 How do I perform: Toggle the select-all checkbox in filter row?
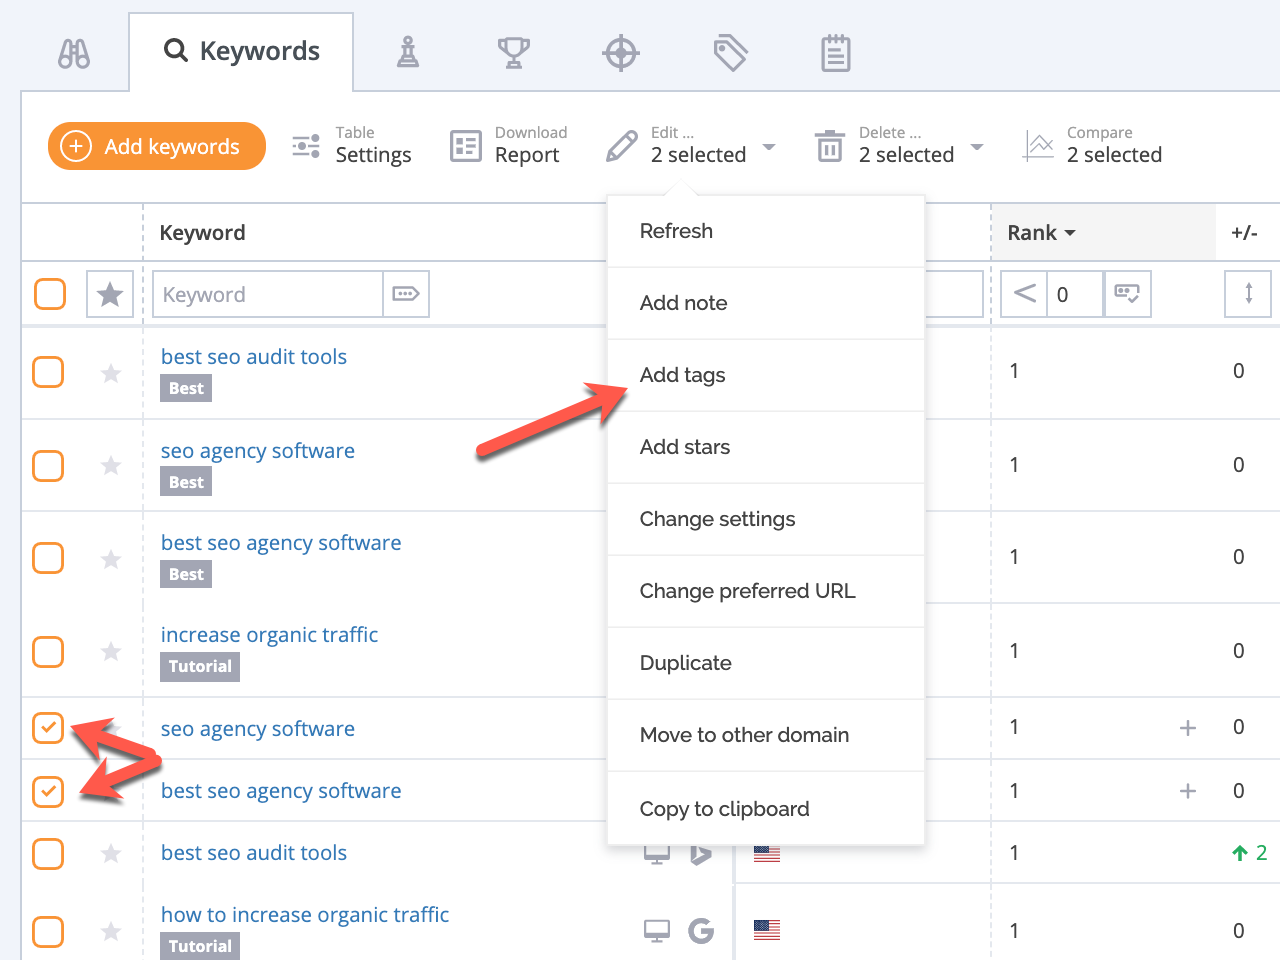50,295
